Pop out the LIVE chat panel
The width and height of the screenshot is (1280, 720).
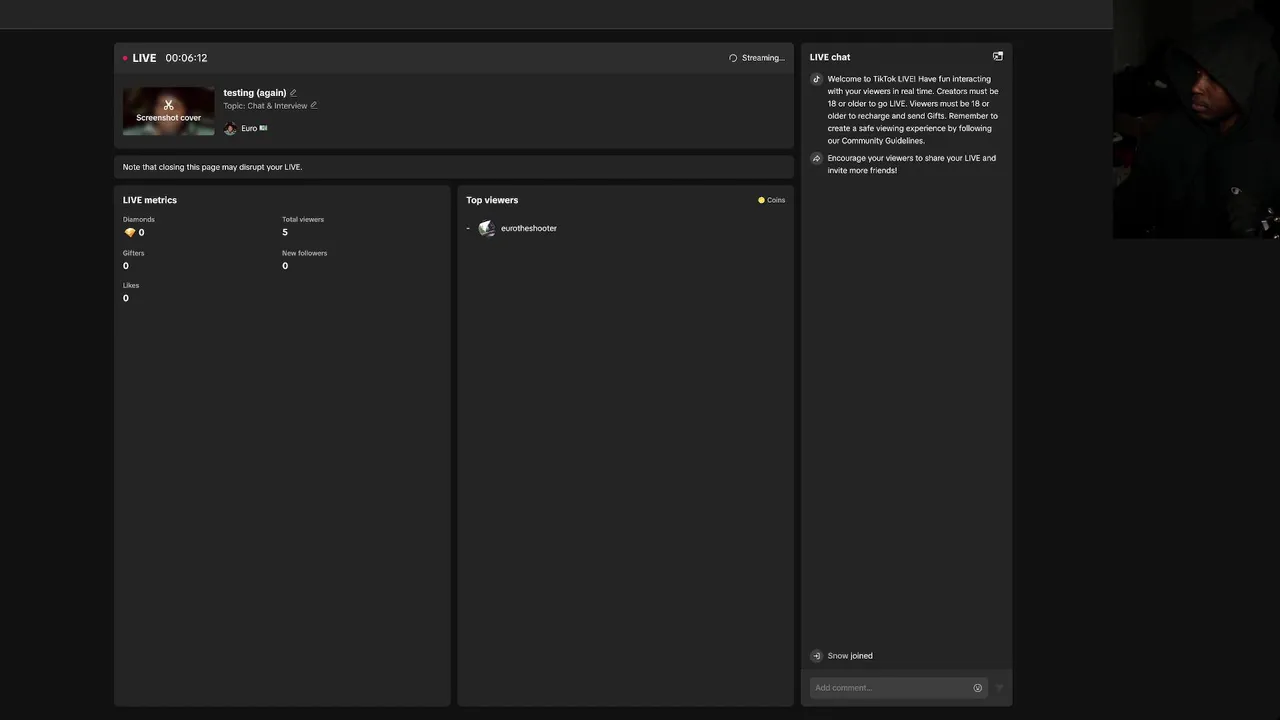click(997, 57)
